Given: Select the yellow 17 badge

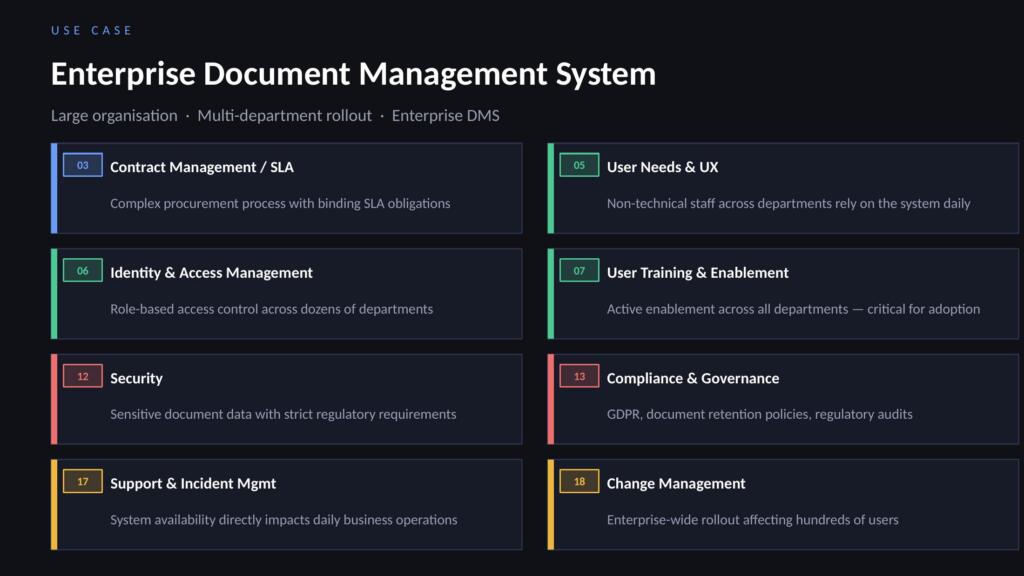Looking at the screenshot, I should (82, 482).
